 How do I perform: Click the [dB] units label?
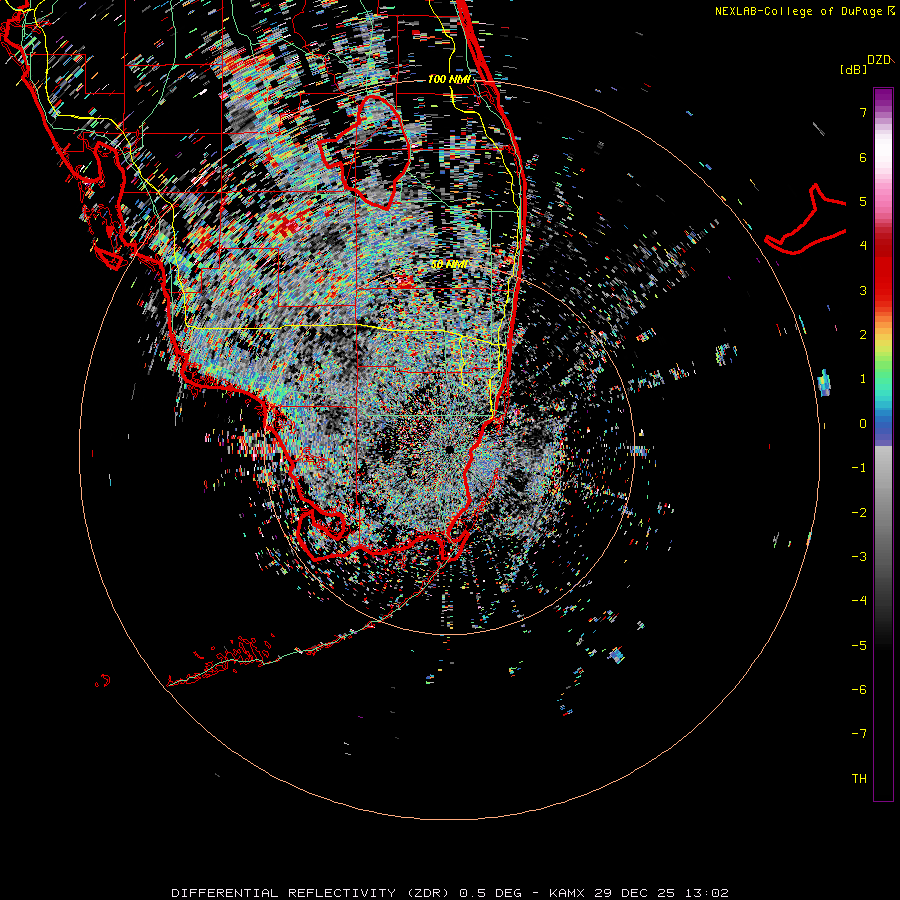coord(854,69)
